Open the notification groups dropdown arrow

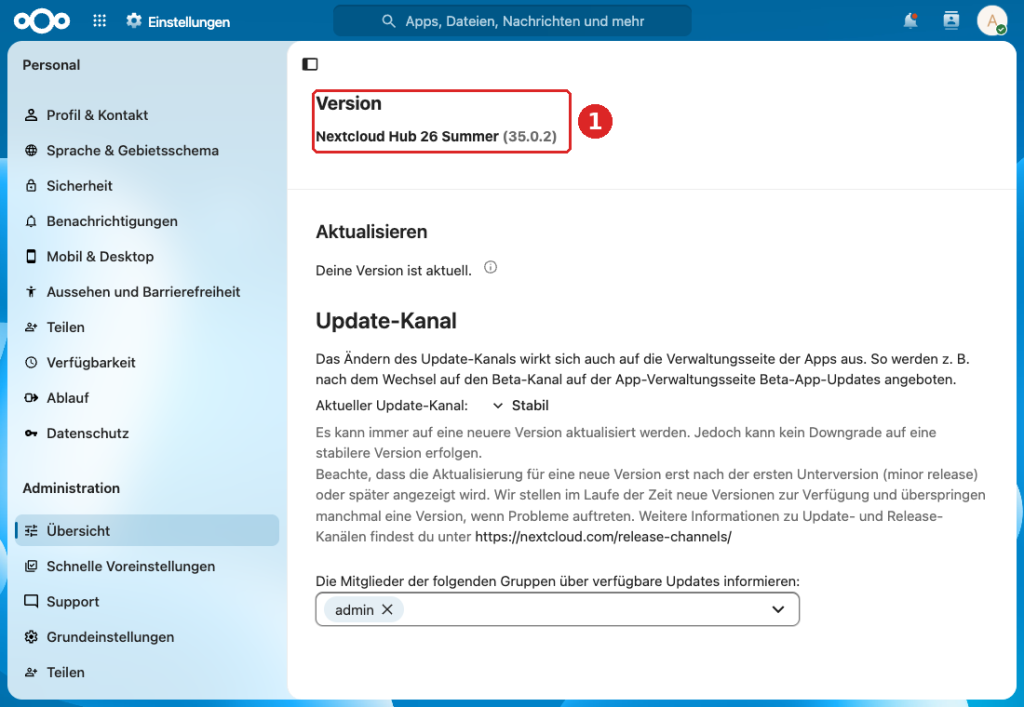778,609
